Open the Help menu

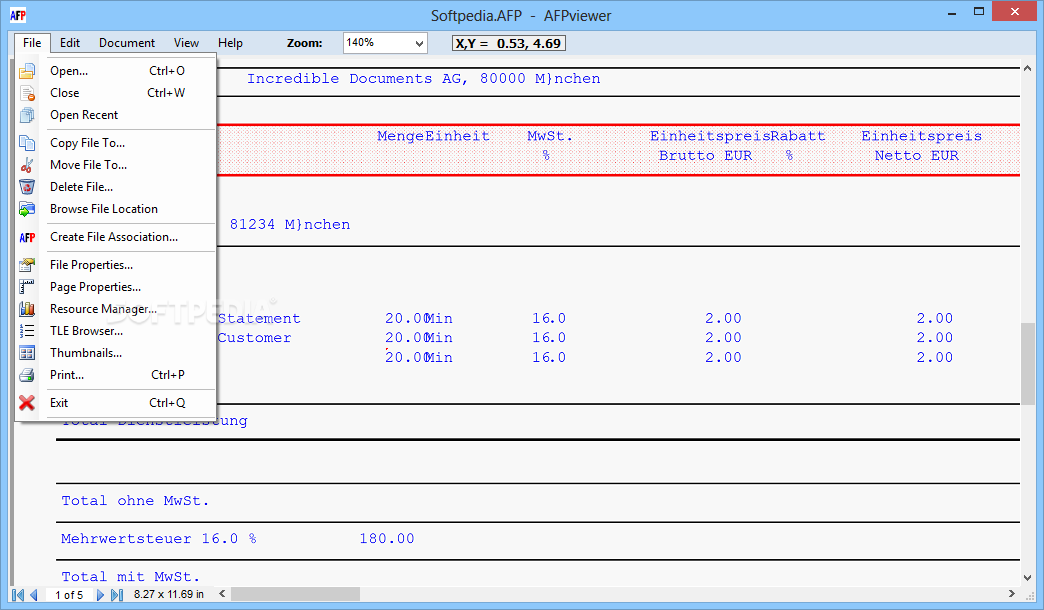pyautogui.click(x=230, y=43)
